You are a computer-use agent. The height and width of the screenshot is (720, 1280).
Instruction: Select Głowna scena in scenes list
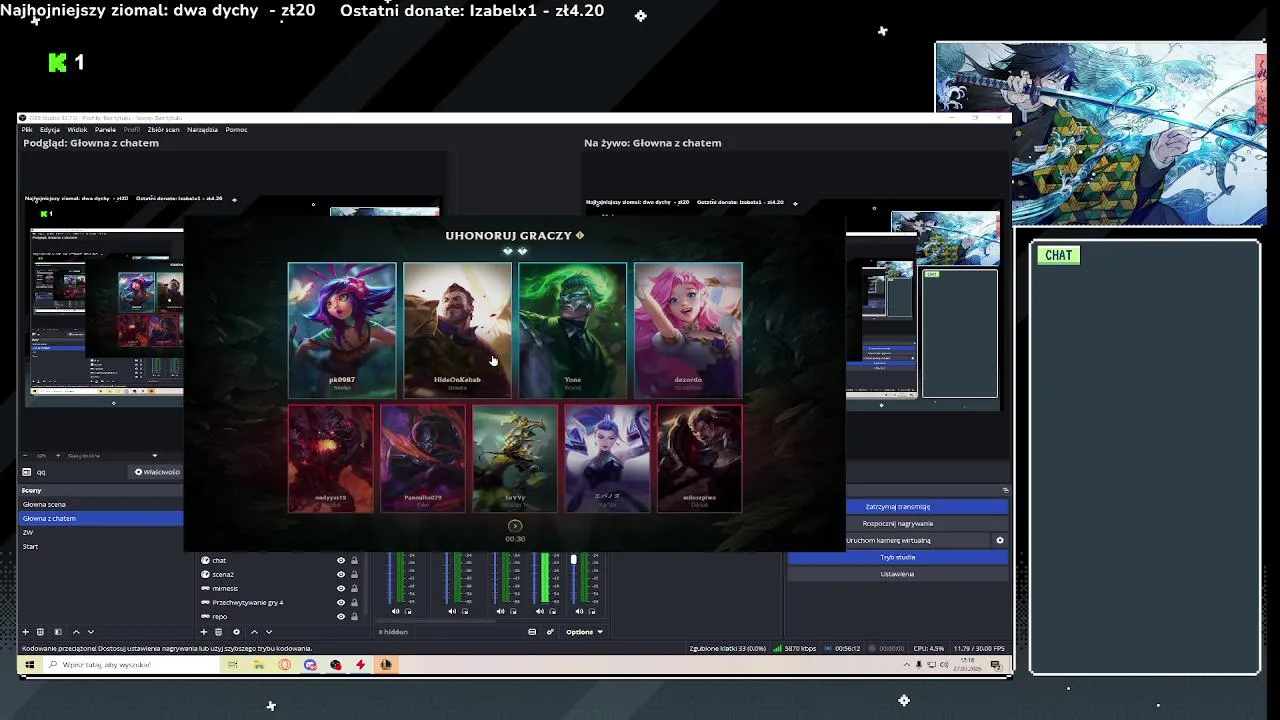click(x=101, y=505)
